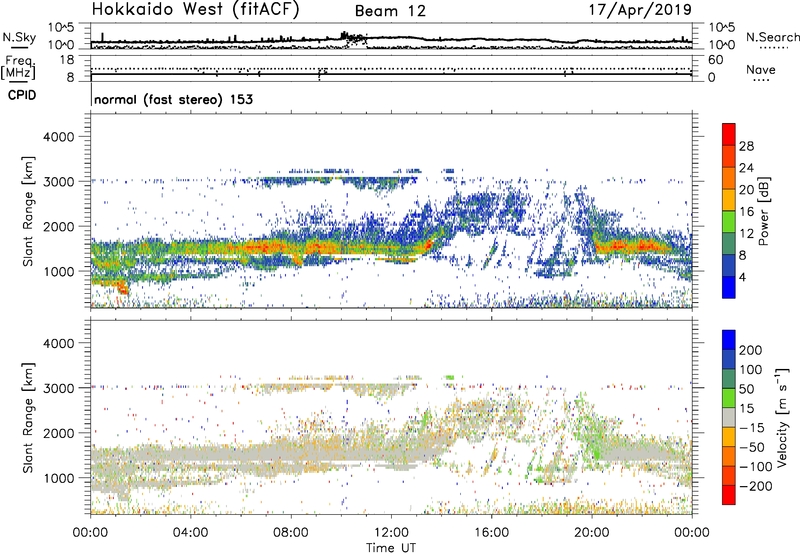Click the green velocity patch near 14:20 at 3200 km
Viewport: 800px width, 554px height.
click(449, 377)
